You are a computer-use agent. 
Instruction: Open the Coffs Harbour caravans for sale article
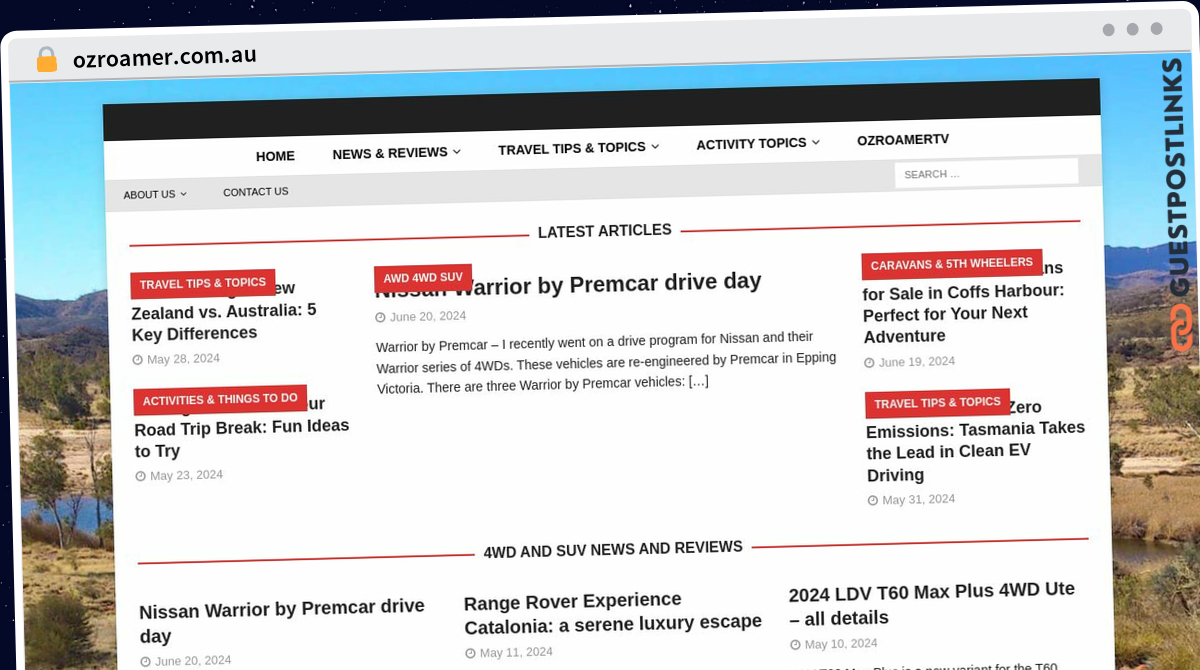point(963,302)
